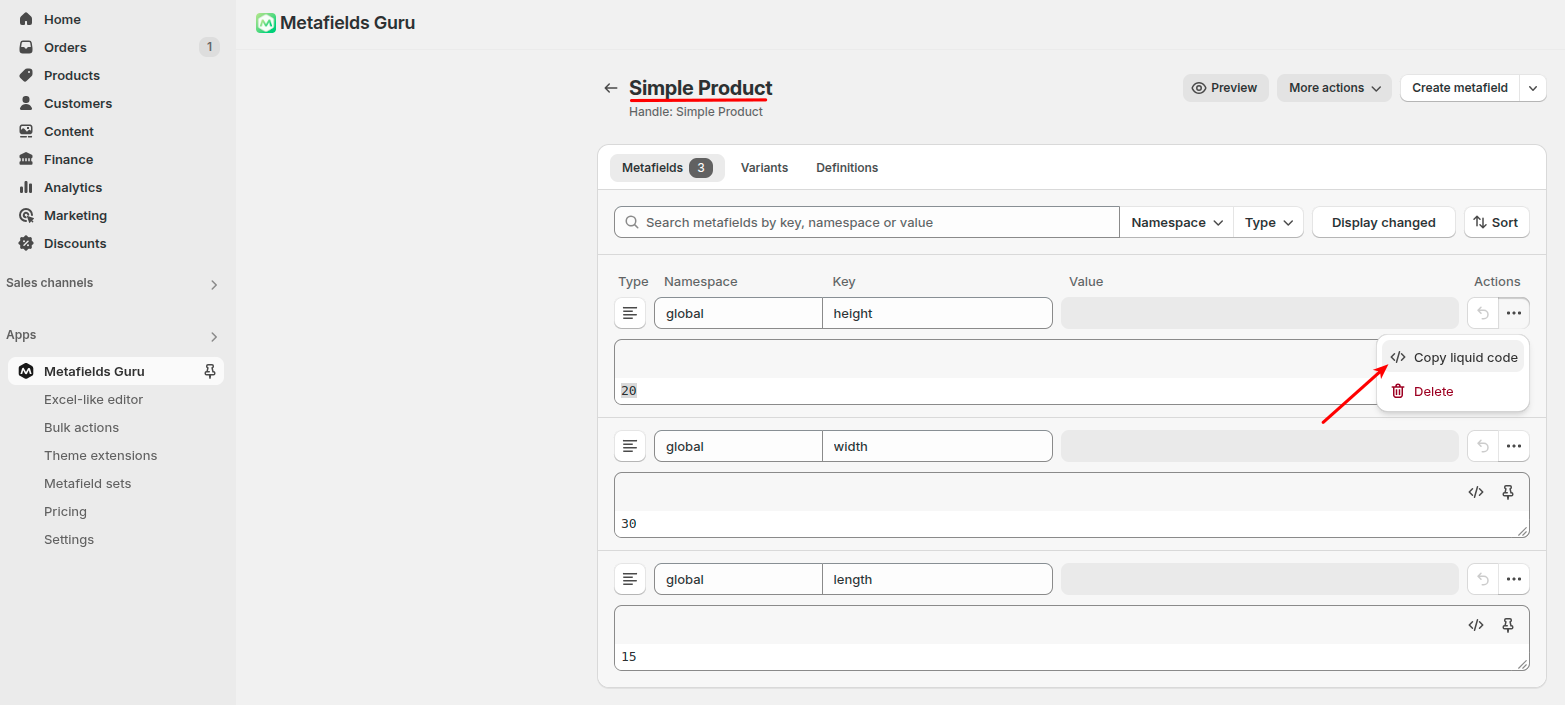Open dropdown arrow next to Create metafield
Viewport: 1565px width, 705px height.
1533,88
